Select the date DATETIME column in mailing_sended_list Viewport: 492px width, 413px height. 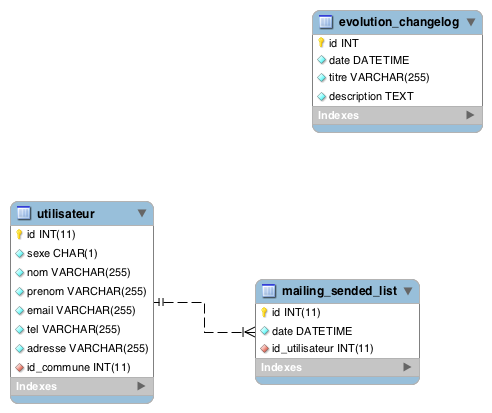(337, 331)
